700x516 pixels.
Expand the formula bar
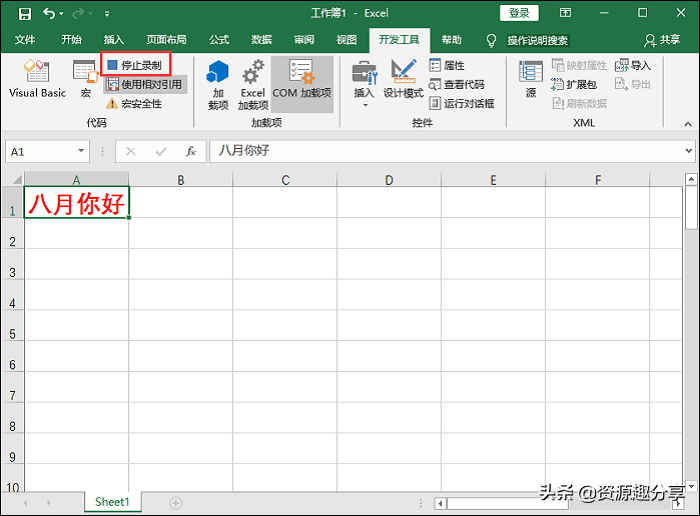tap(689, 151)
